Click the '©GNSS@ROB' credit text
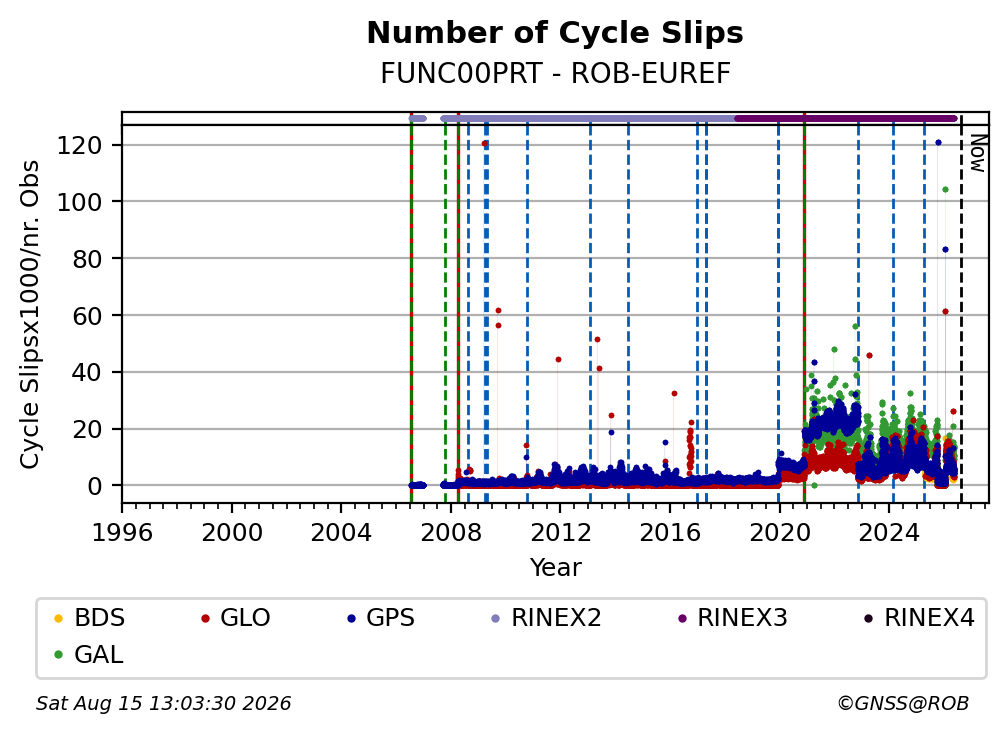The width and height of the screenshot is (1008, 734). point(903,703)
